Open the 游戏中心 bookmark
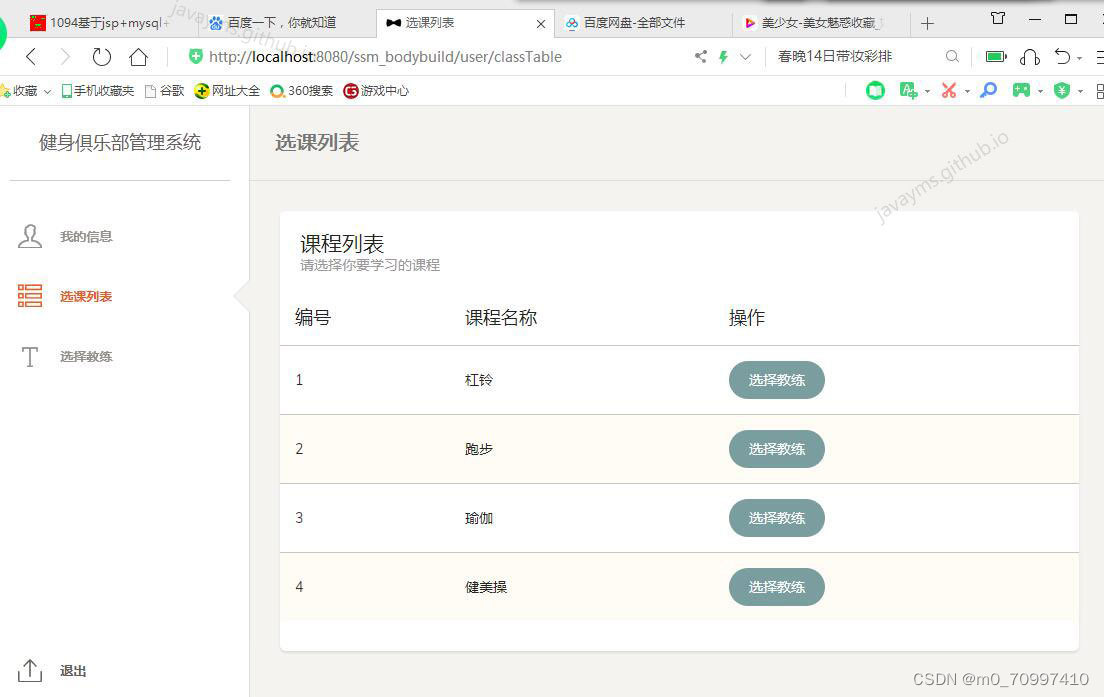 pos(376,91)
